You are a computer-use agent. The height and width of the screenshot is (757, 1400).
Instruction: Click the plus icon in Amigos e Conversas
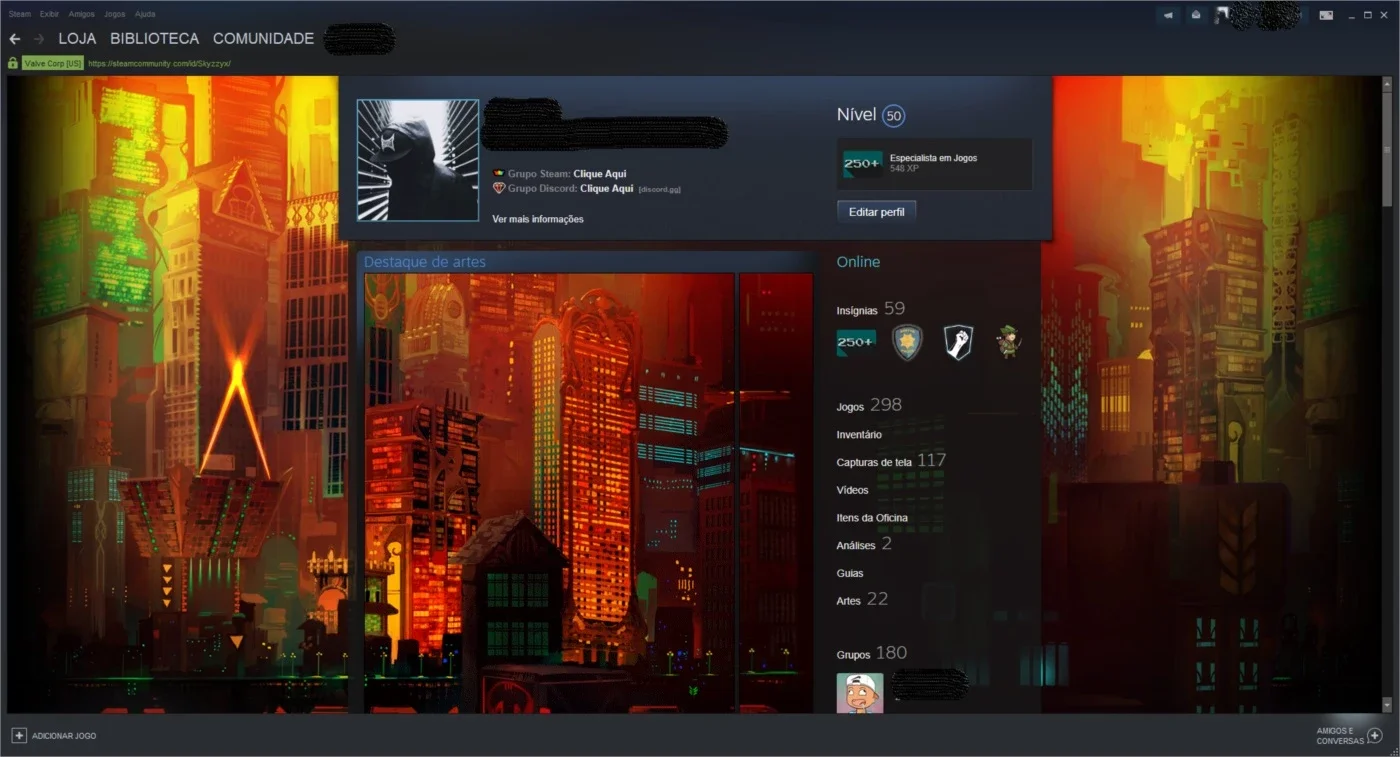[1374, 735]
